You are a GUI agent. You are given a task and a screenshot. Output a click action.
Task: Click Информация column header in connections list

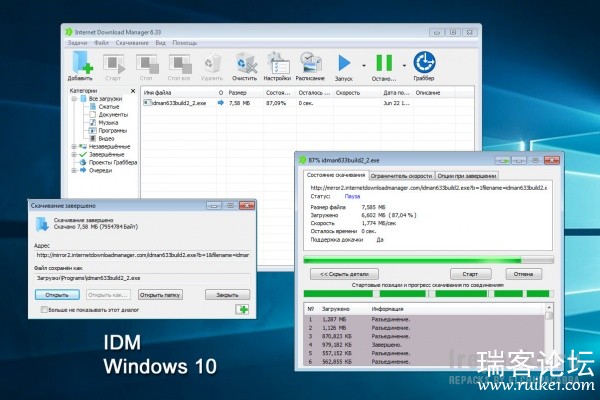pyautogui.click(x=387, y=309)
